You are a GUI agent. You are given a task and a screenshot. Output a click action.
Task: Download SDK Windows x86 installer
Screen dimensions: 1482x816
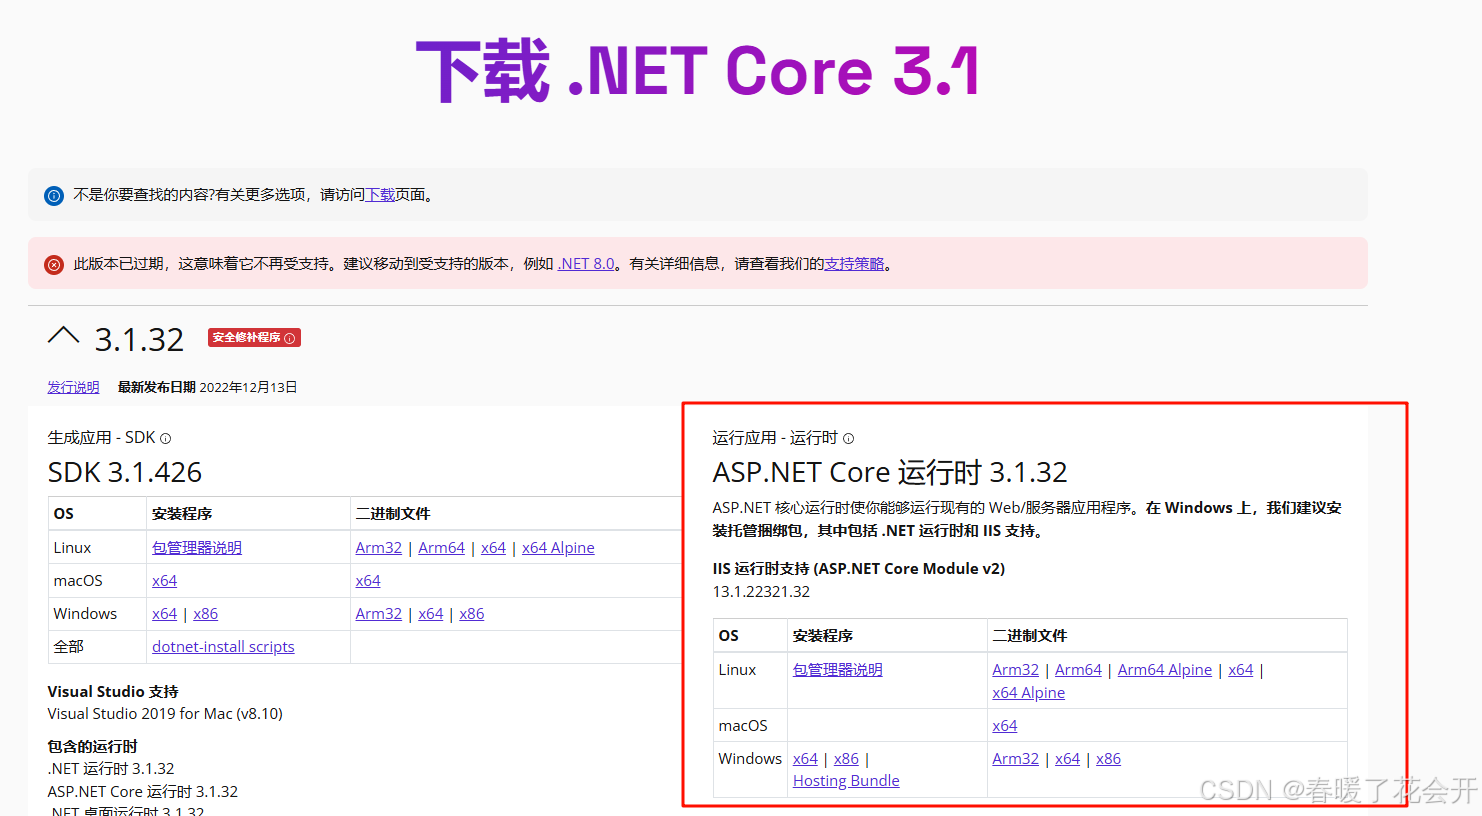coord(206,614)
